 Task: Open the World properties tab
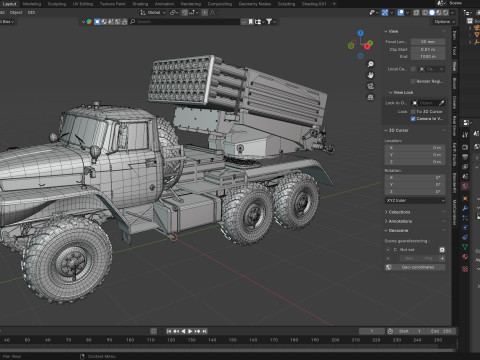tap(465, 186)
